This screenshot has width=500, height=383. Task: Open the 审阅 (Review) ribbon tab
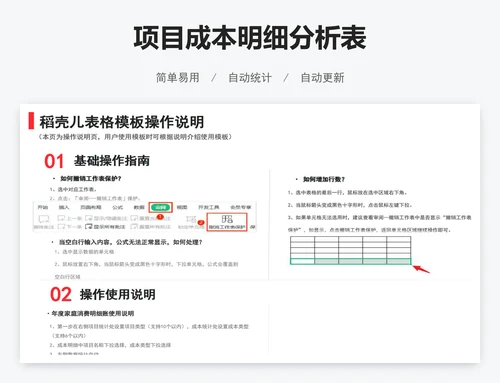[x=160, y=207]
